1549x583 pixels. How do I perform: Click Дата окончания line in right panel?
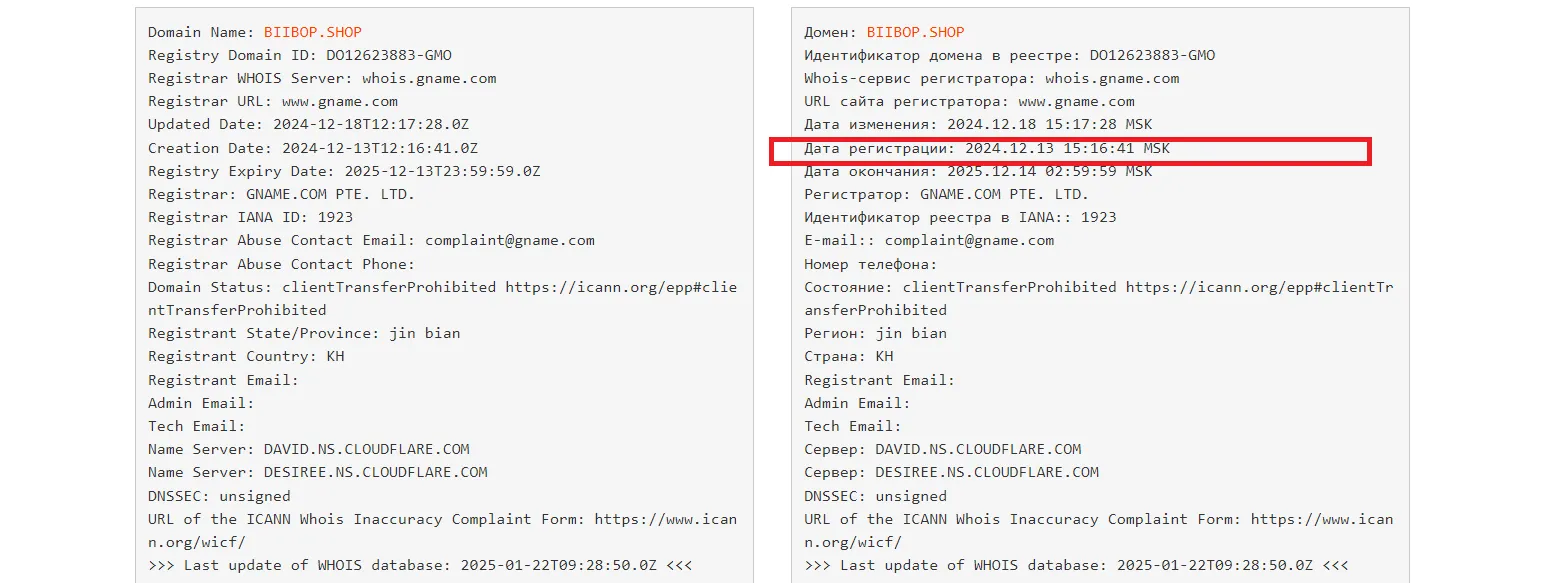tap(978, 171)
